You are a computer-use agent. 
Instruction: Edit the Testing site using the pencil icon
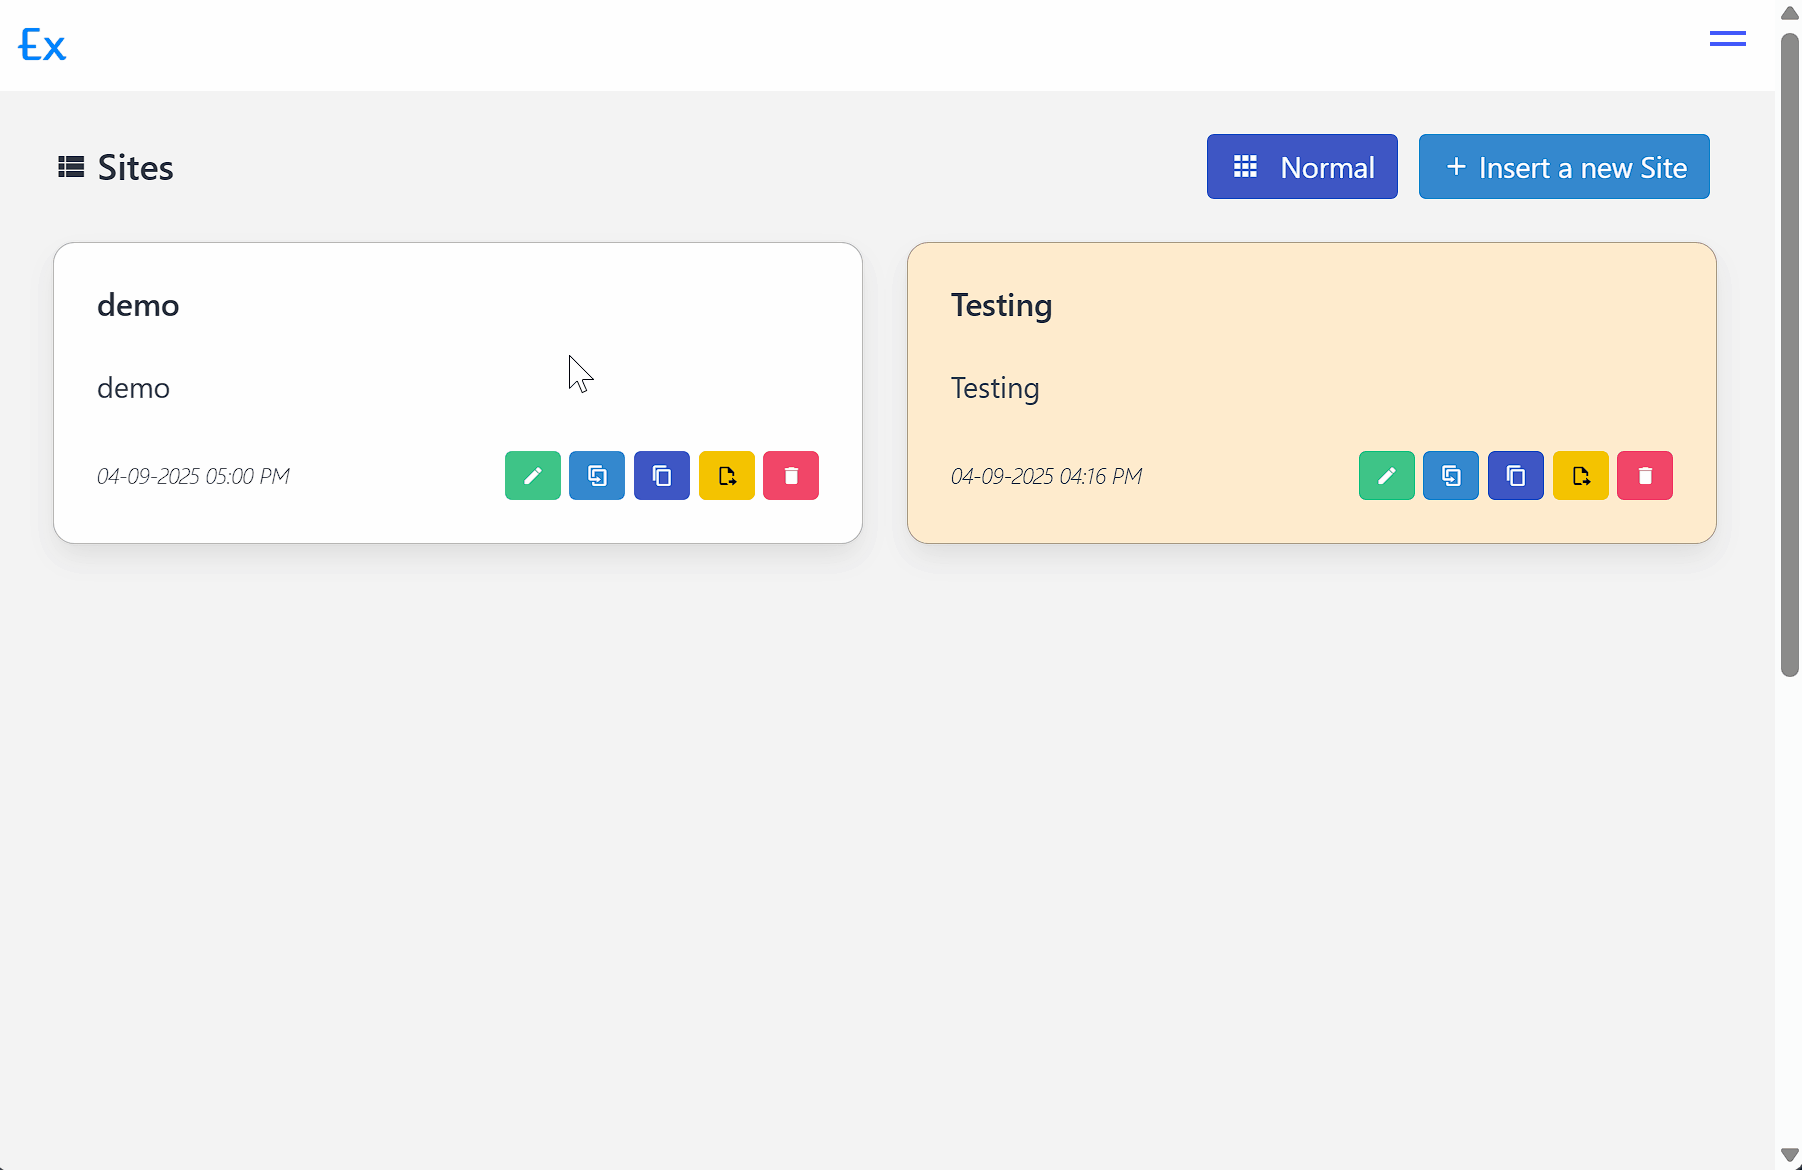point(1386,476)
